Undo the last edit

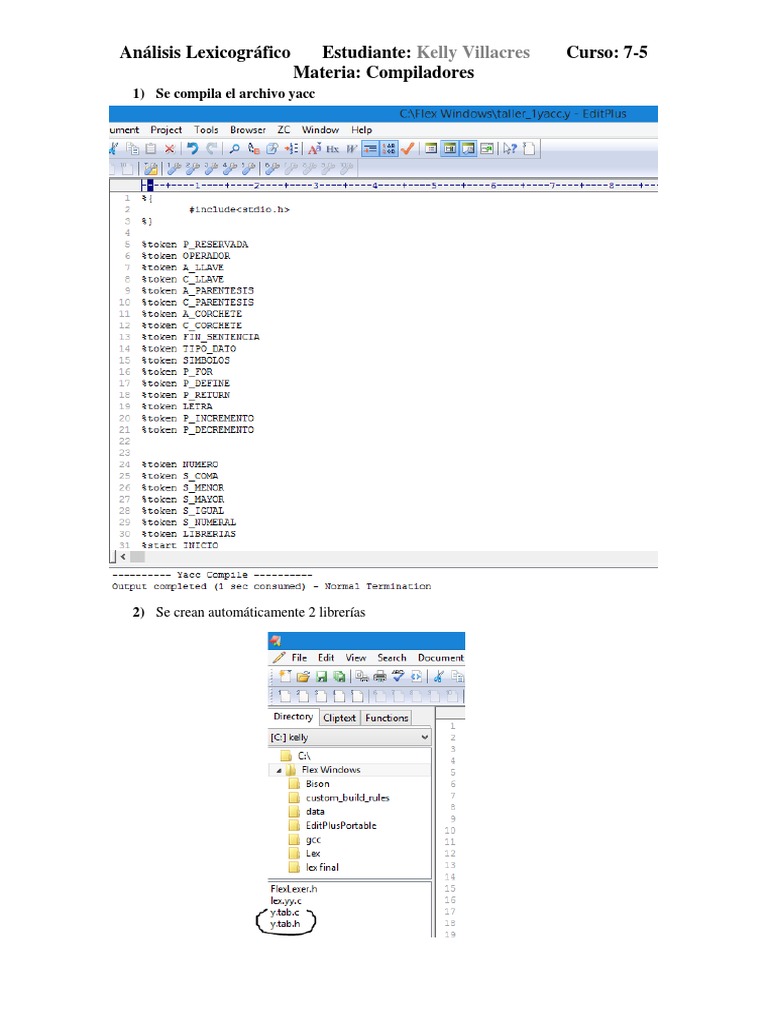192,149
